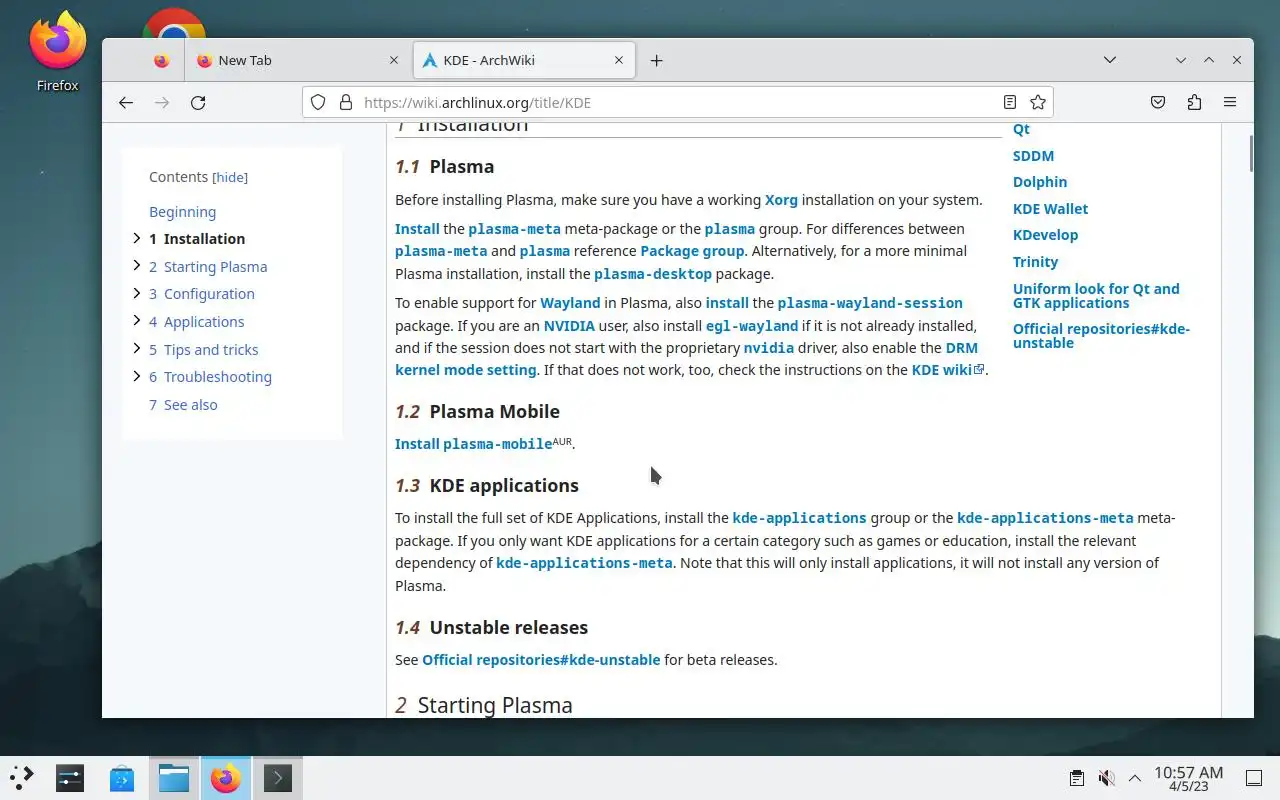Open Uniform look for Qt and GTK applications
This screenshot has height=800, width=1280.
pyautogui.click(x=1096, y=296)
